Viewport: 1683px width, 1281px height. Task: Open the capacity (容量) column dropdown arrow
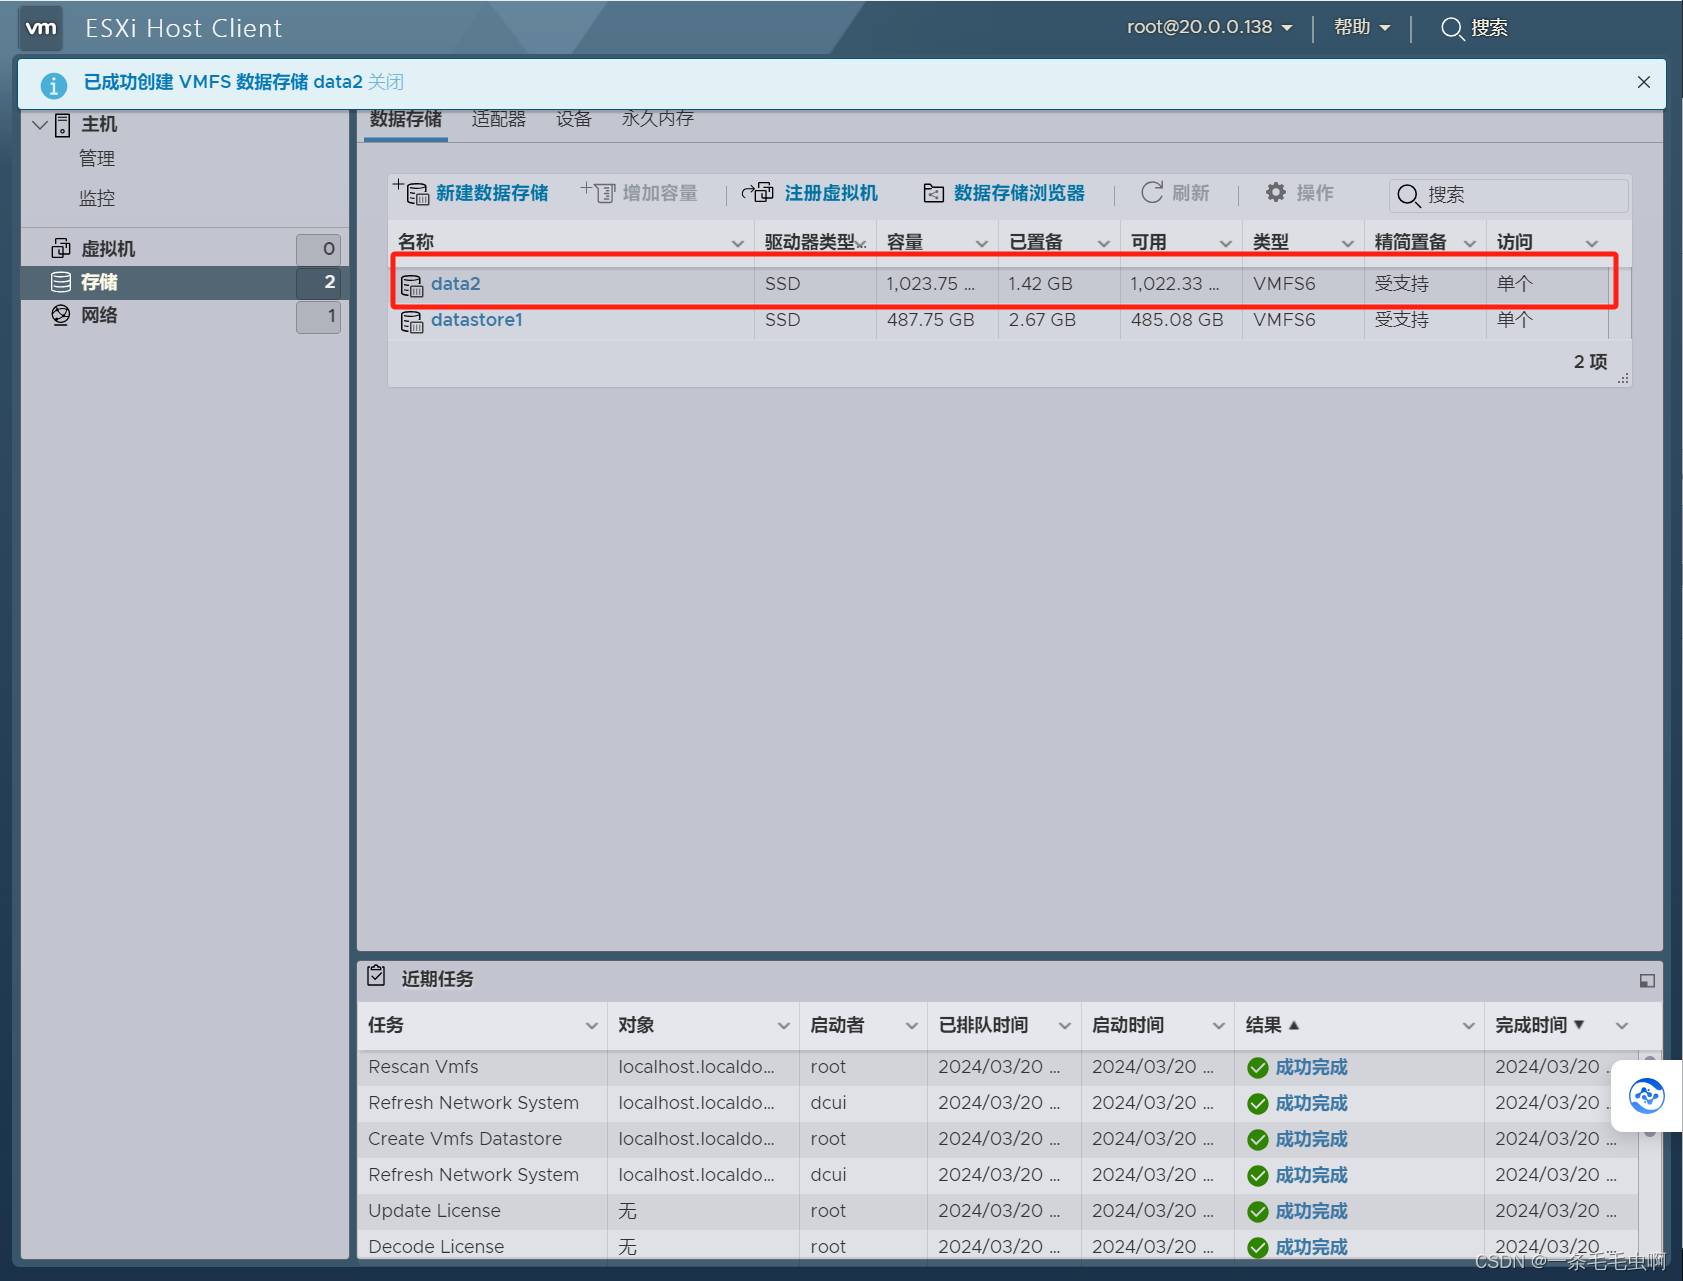(981, 243)
